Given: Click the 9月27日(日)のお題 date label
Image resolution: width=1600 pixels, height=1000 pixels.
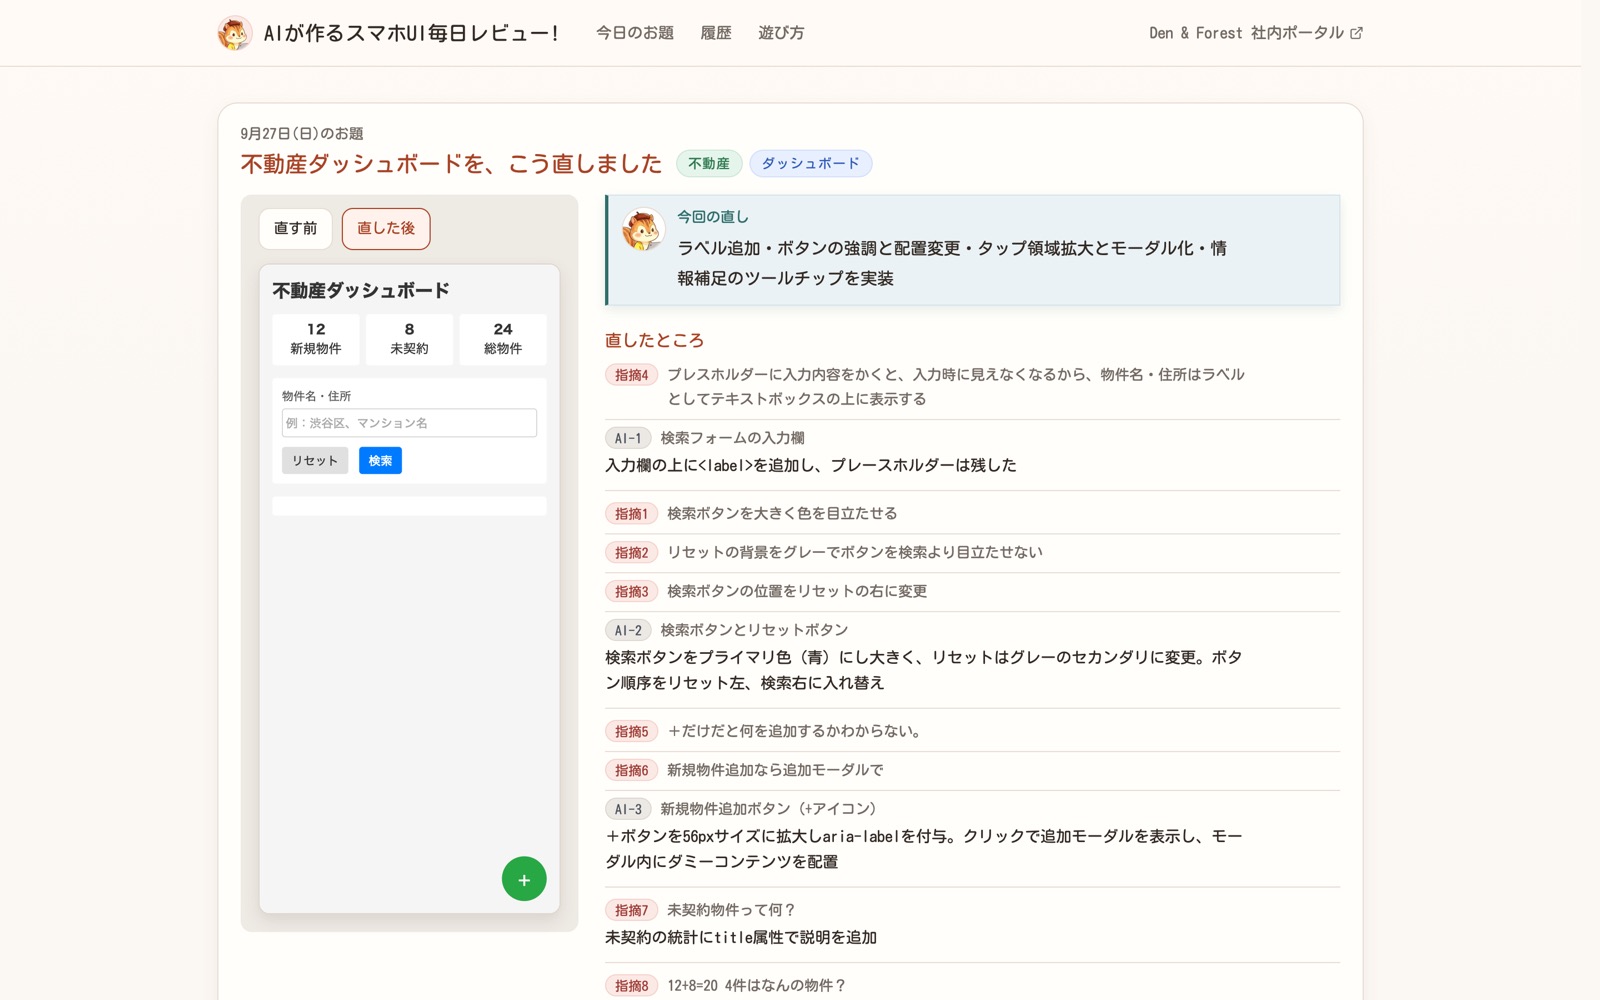Looking at the screenshot, I should [302, 133].
